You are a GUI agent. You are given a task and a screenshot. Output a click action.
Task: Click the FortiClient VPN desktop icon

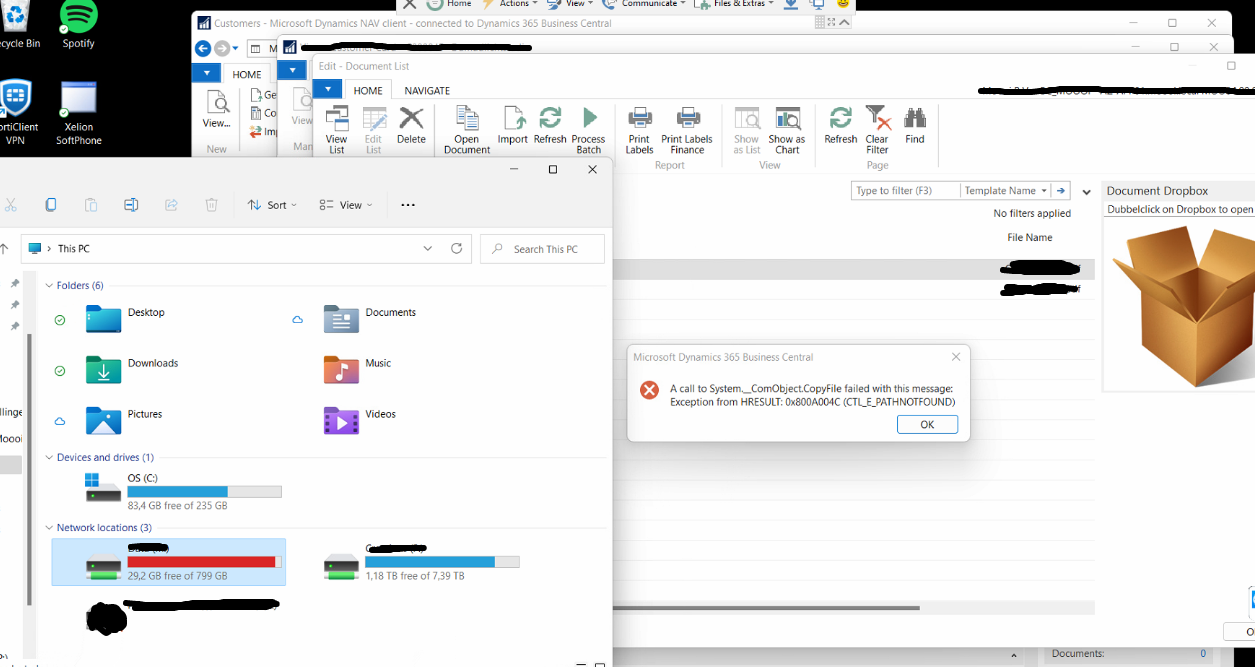pyautogui.click(x=16, y=114)
